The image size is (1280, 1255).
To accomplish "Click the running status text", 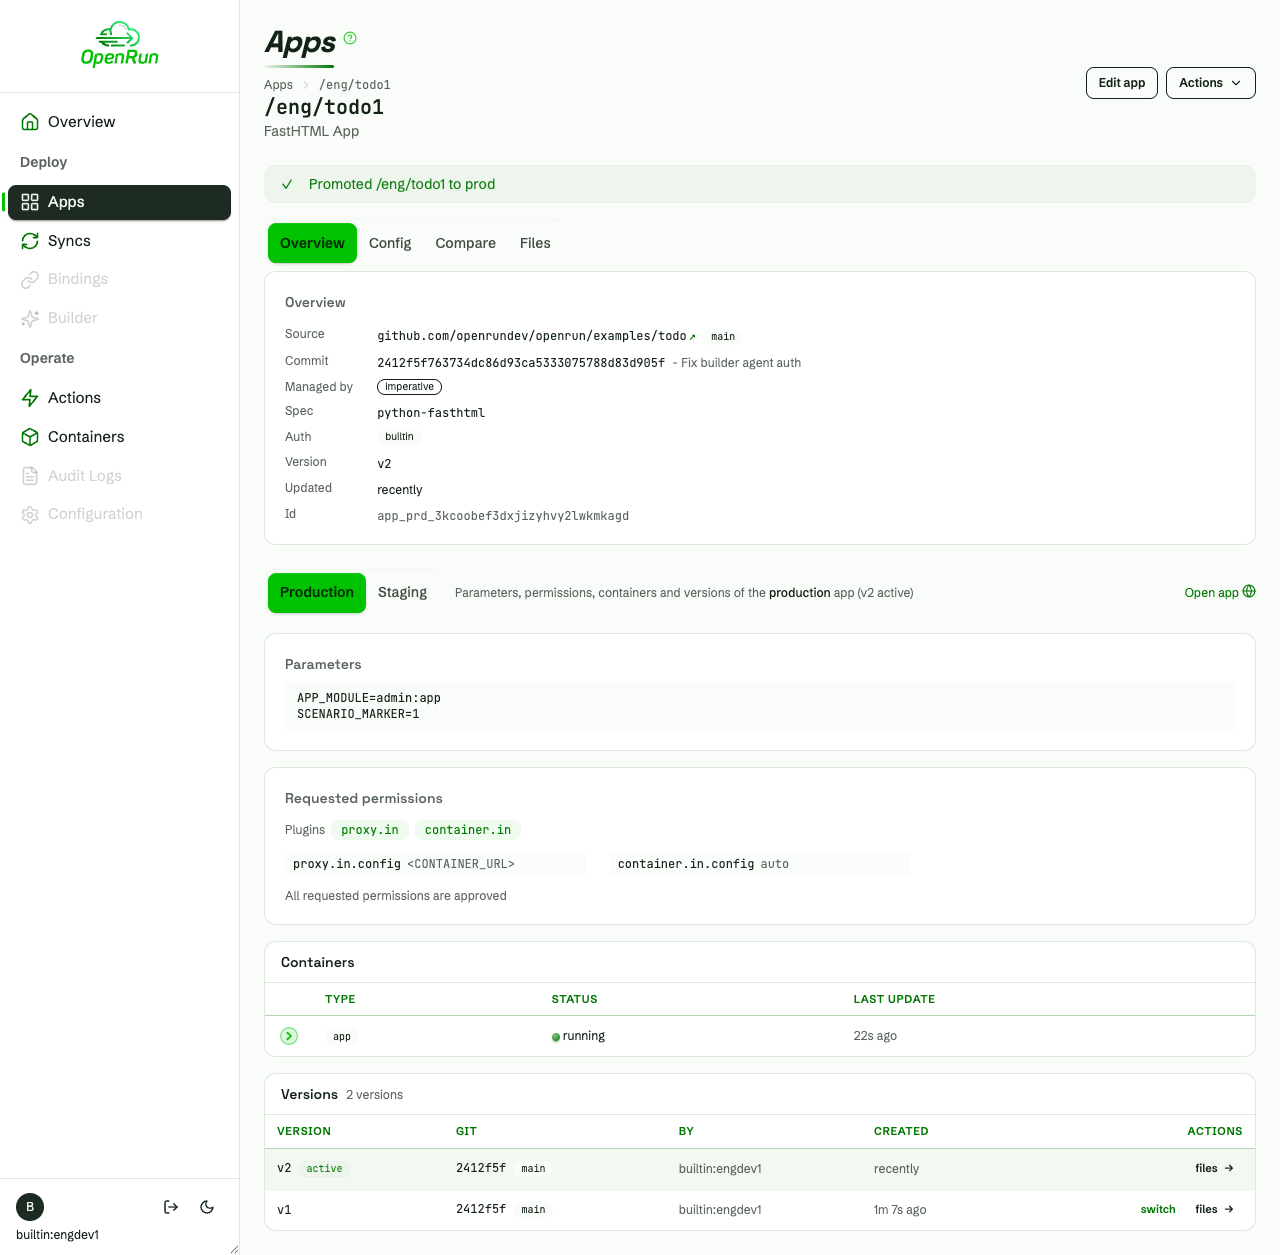I will pyautogui.click(x=584, y=1036).
